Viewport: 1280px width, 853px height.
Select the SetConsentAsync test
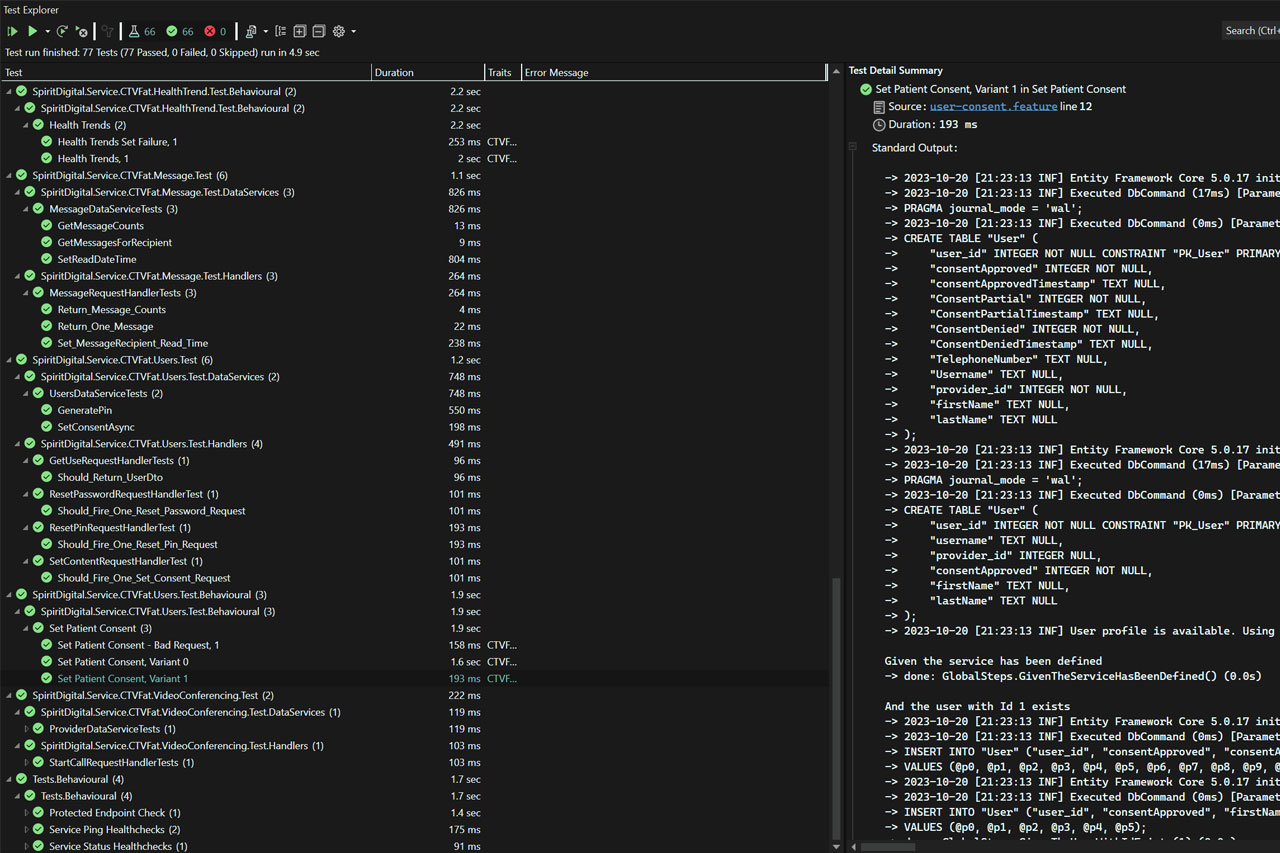95,427
